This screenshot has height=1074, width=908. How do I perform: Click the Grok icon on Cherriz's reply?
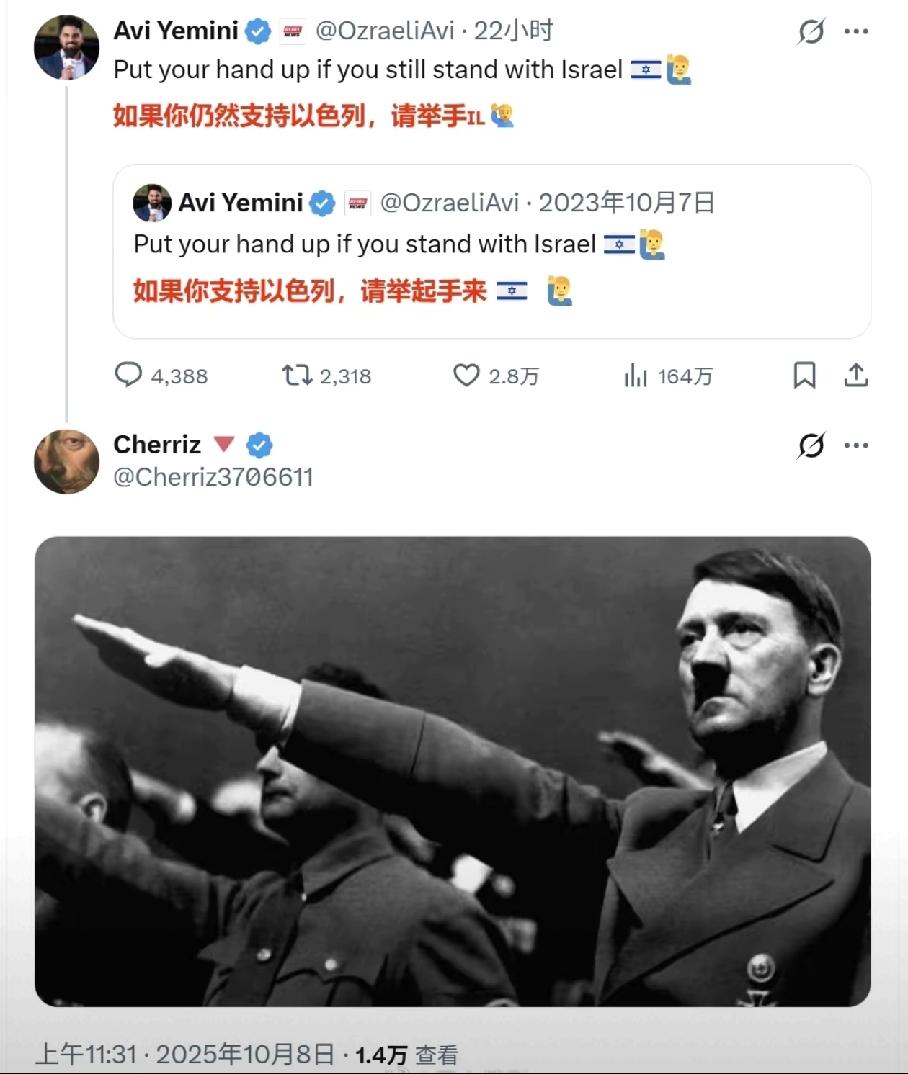pyautogui.click(x=811, y=445)
